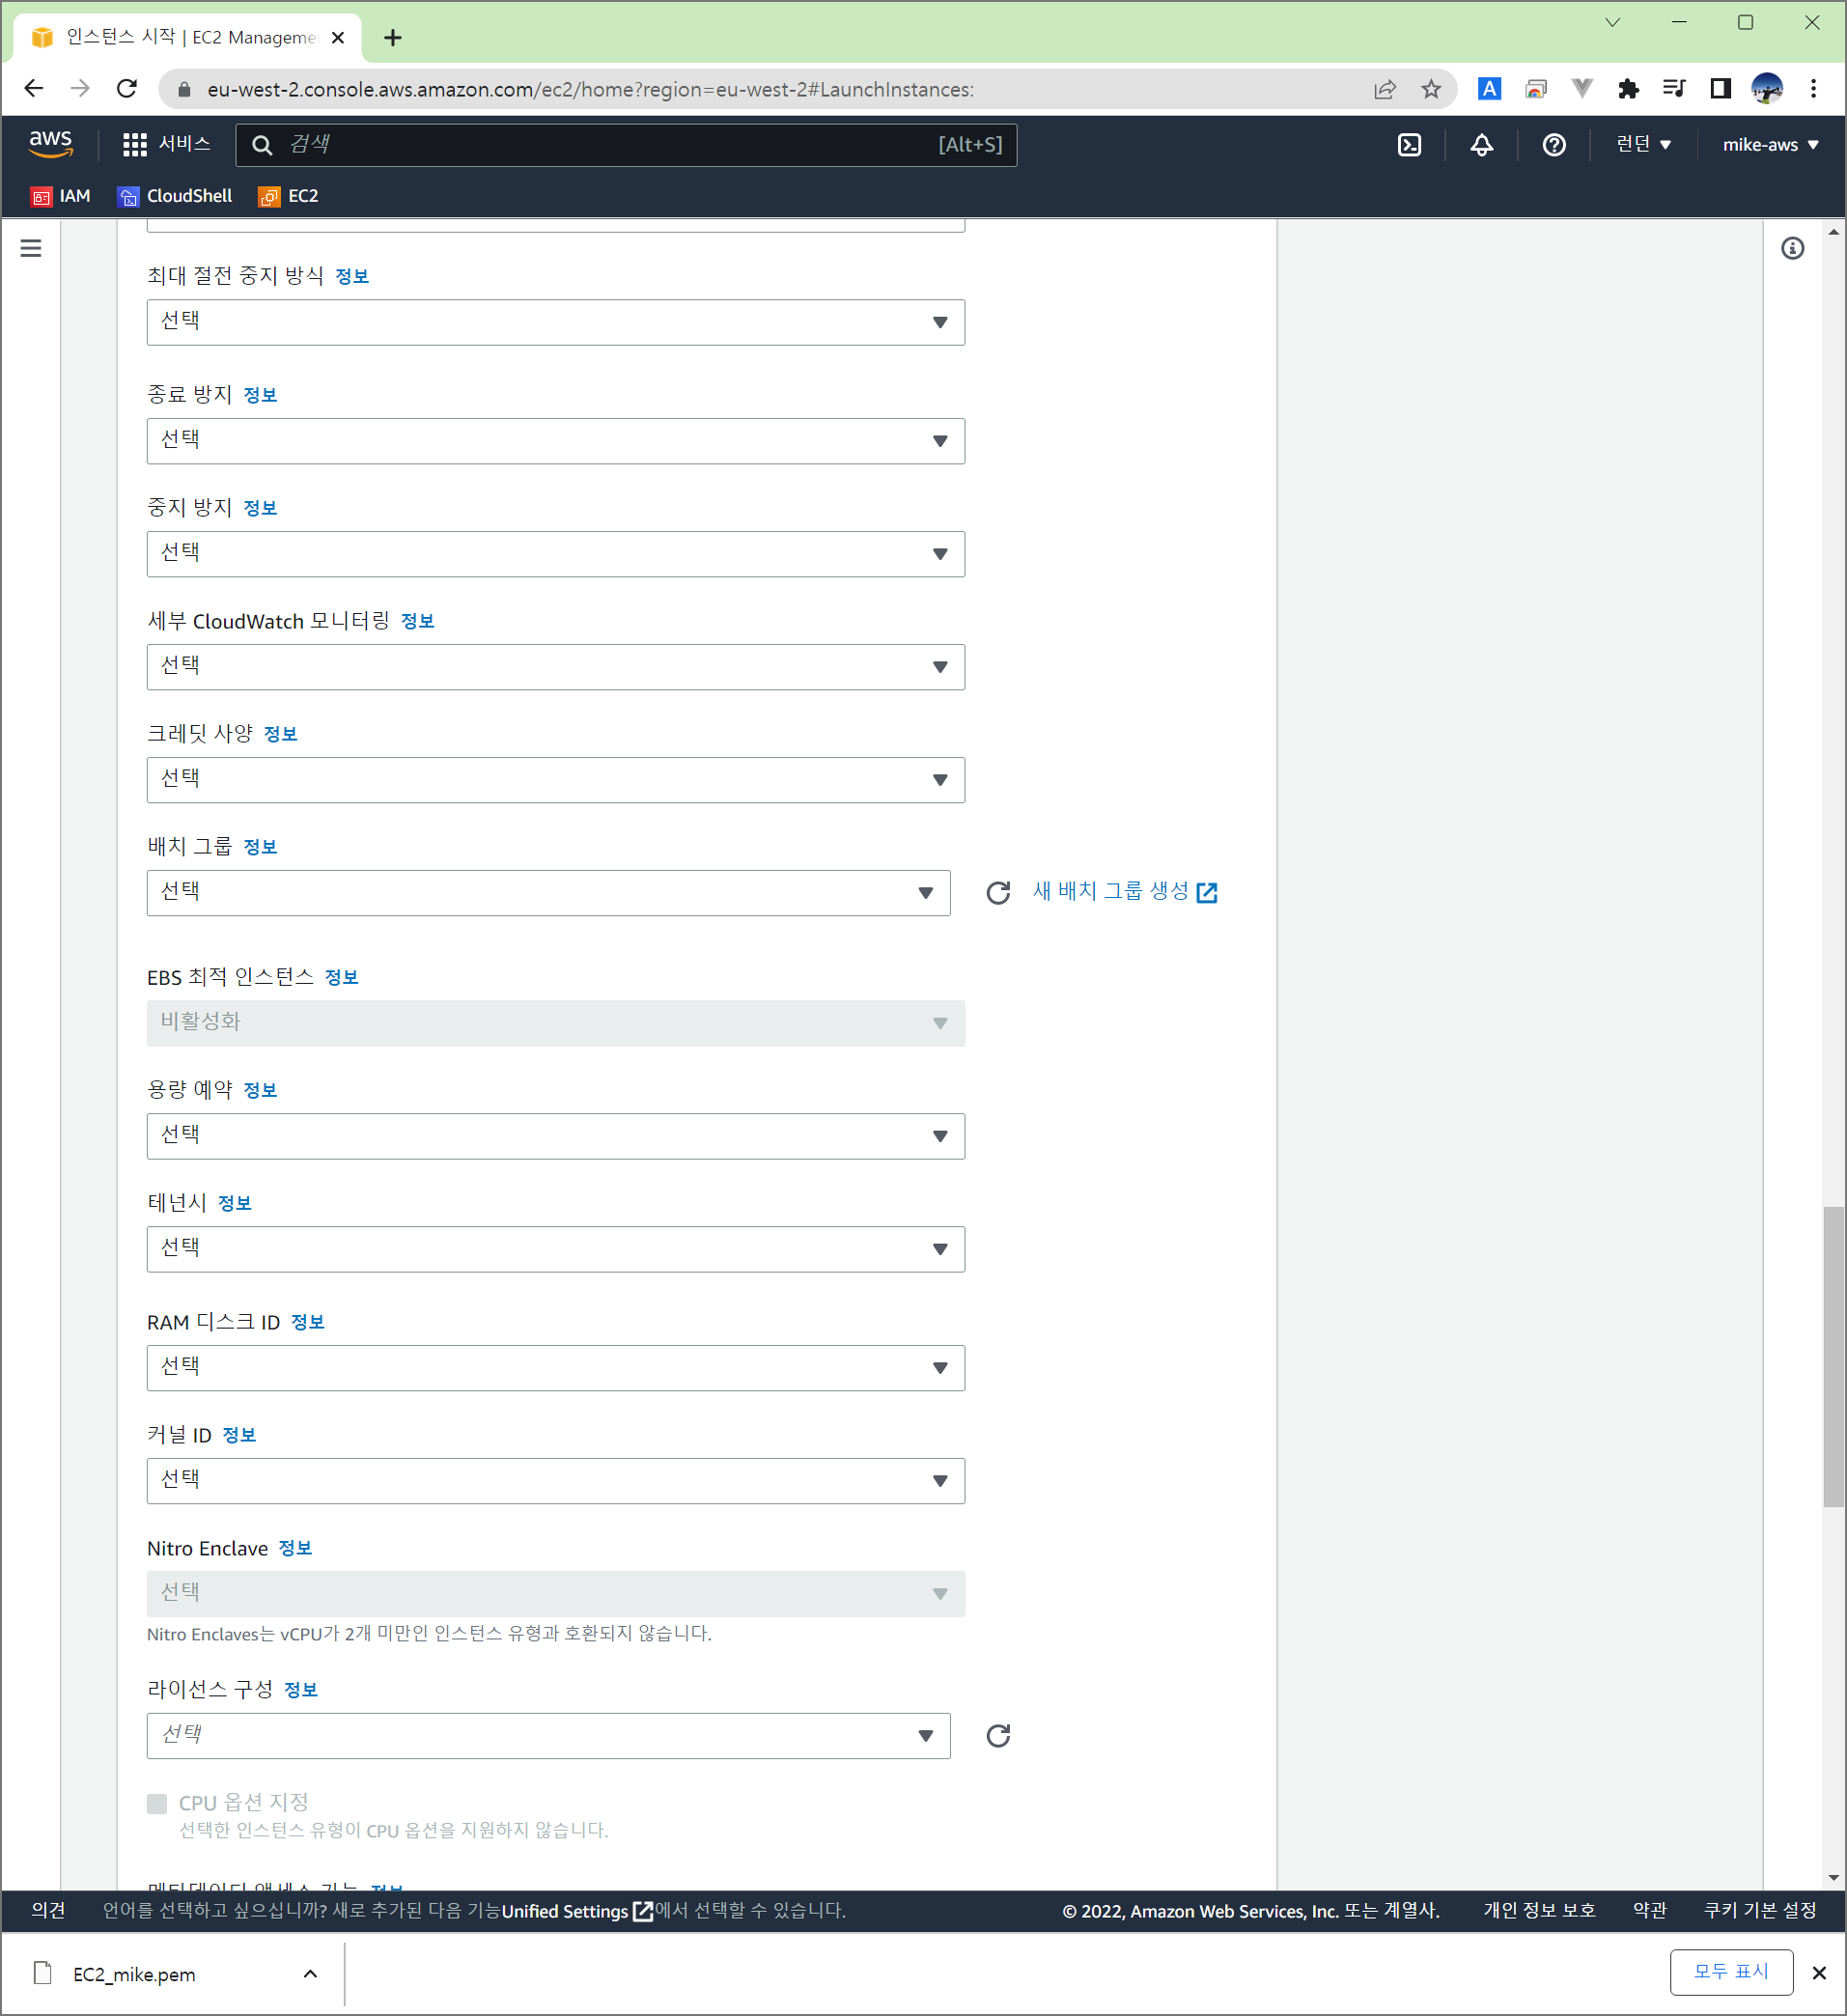Open a new browser tab
The height and width of the screenshot is (2016, 1847).
pyautogui.click(x=393, y=38)
